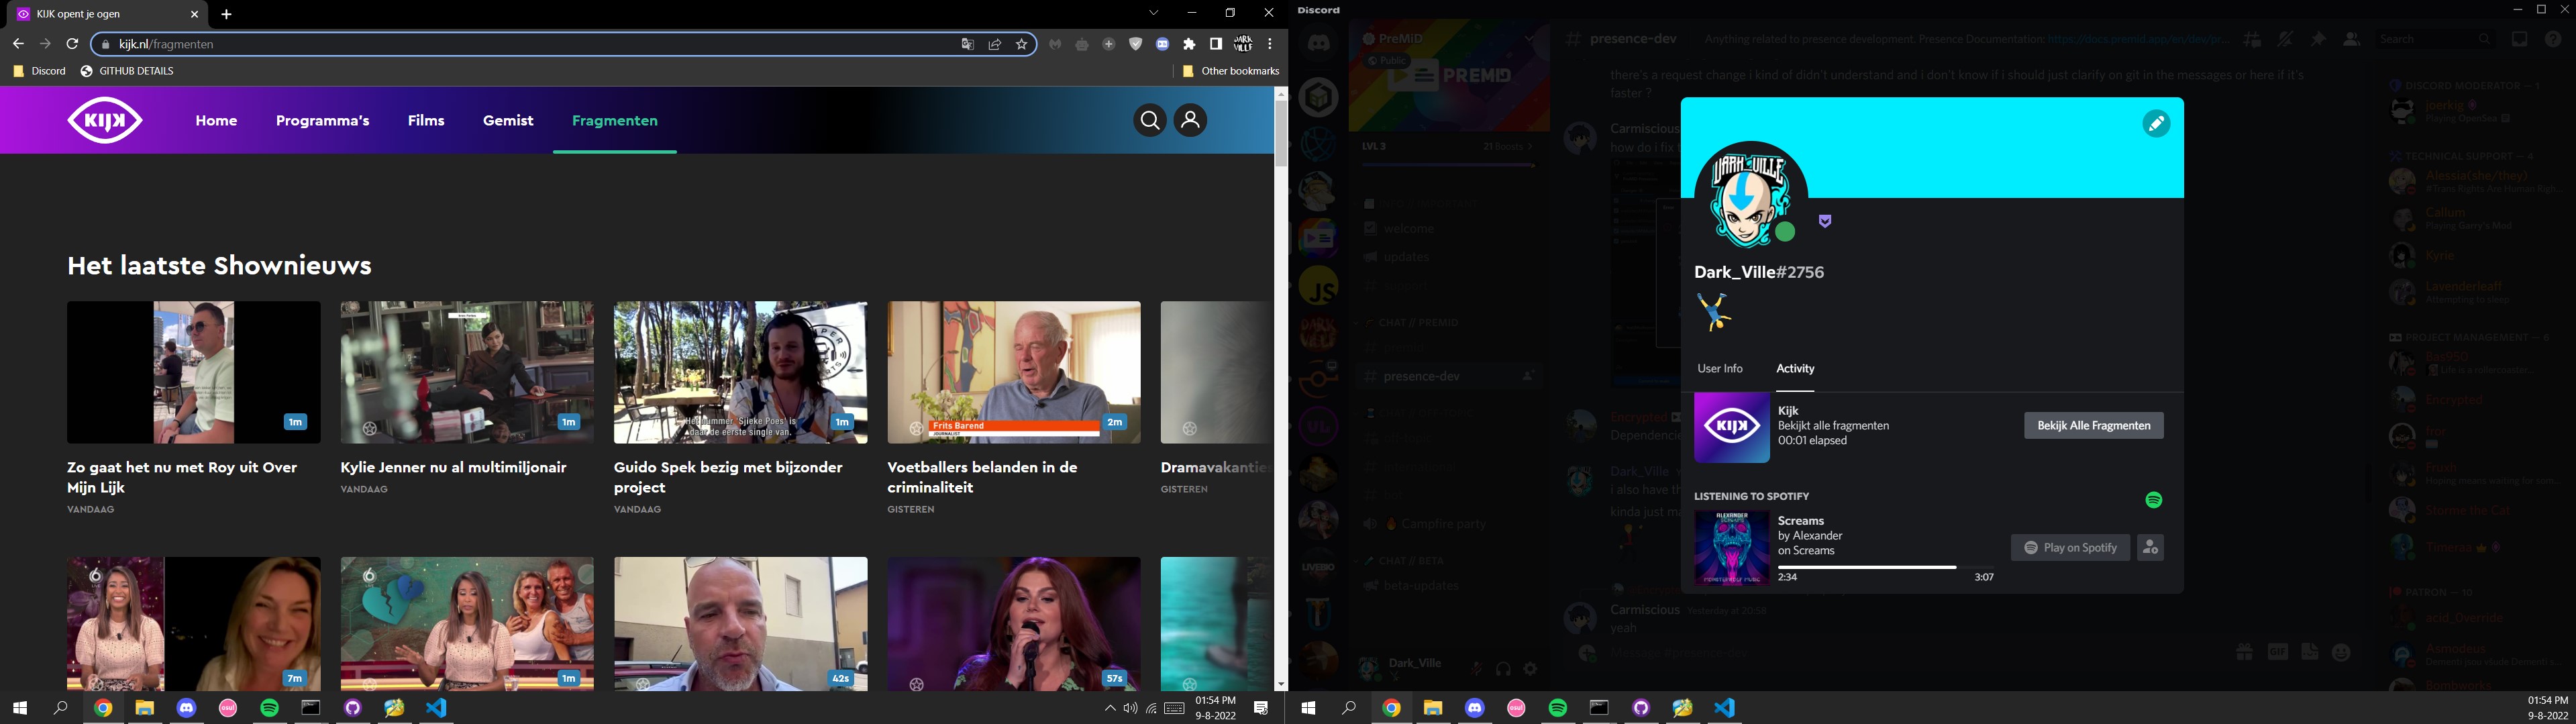Viewport: 2576px width, 724px height.
Task: Select the Activity tab in profile
Action: [x=1795, y=369]
